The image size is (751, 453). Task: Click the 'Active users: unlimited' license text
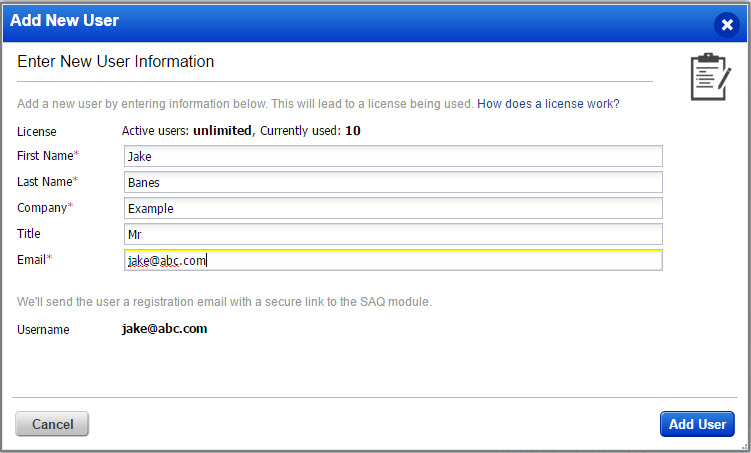[187, 131]
